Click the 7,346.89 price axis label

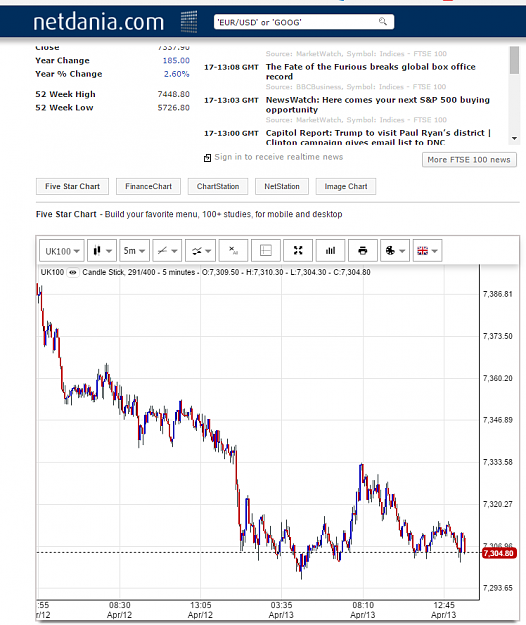tap(498, 420)
